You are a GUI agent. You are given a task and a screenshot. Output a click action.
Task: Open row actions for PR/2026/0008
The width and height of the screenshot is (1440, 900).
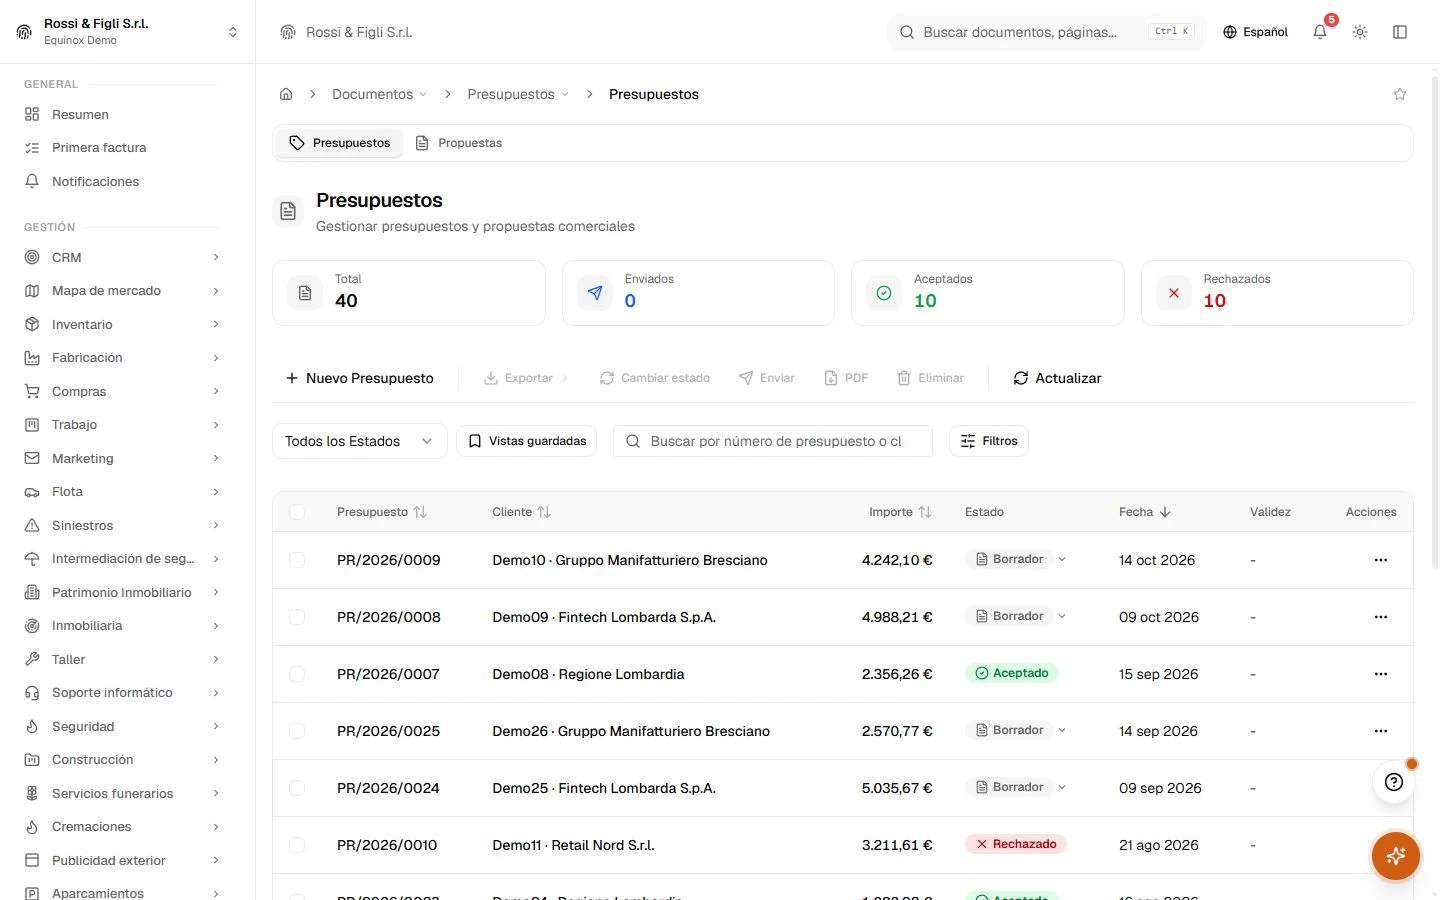(x=1381, y=617)
